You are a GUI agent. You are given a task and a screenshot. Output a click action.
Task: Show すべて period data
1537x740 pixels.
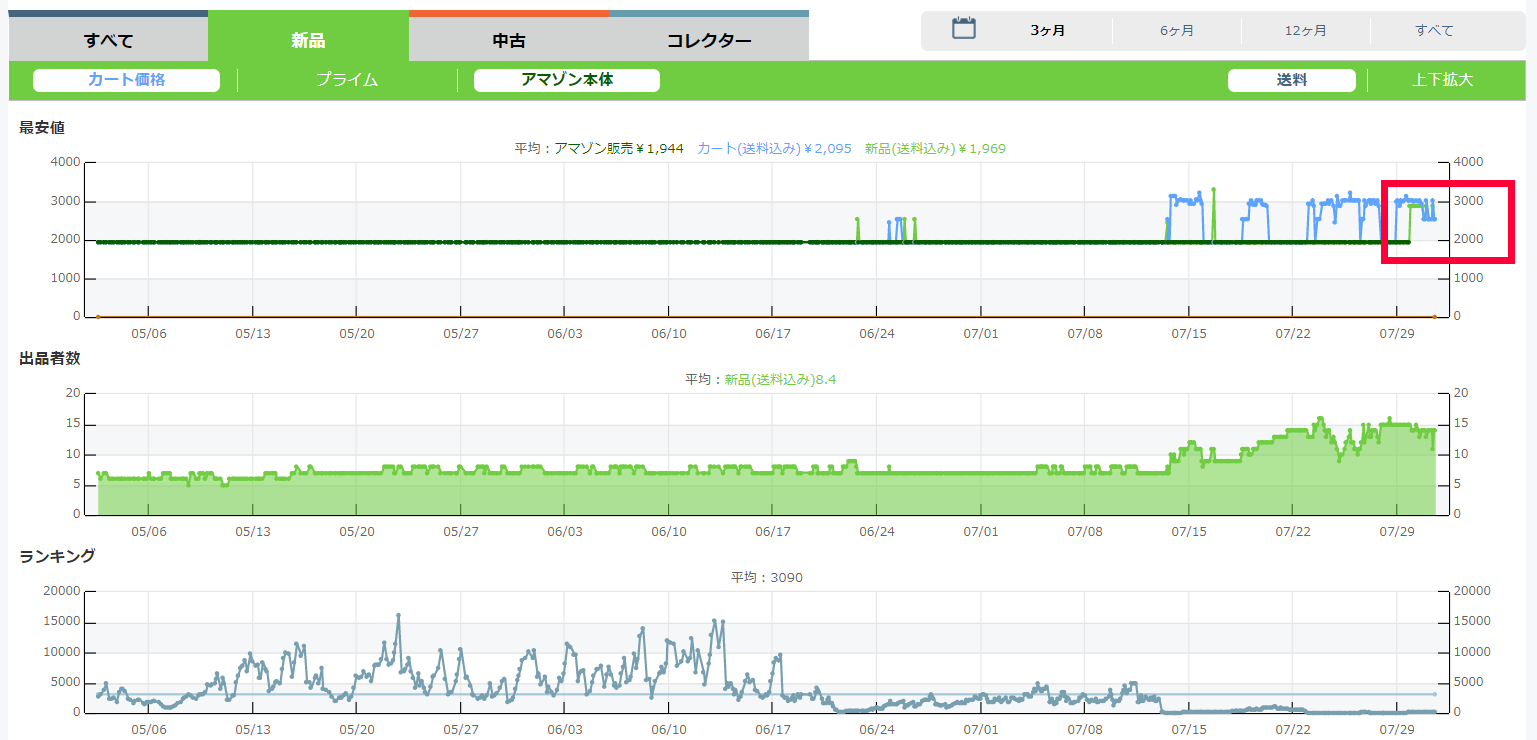pos(1434,30)
